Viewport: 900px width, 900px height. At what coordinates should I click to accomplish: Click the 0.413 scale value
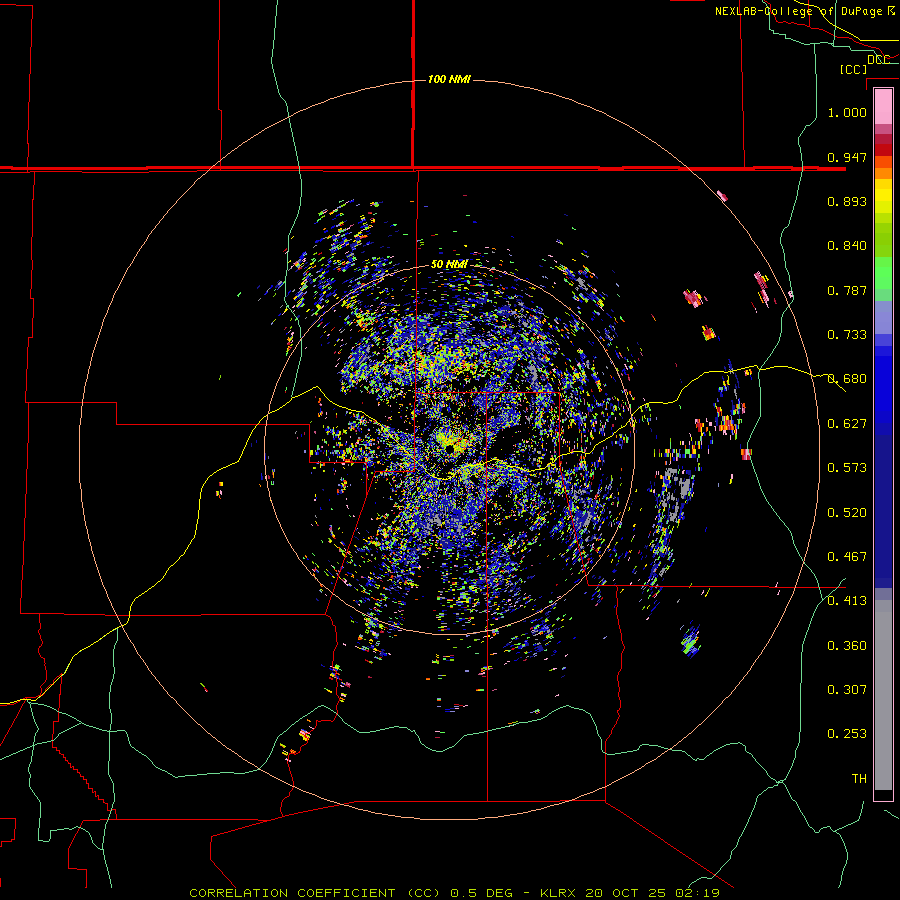point(847,601)
